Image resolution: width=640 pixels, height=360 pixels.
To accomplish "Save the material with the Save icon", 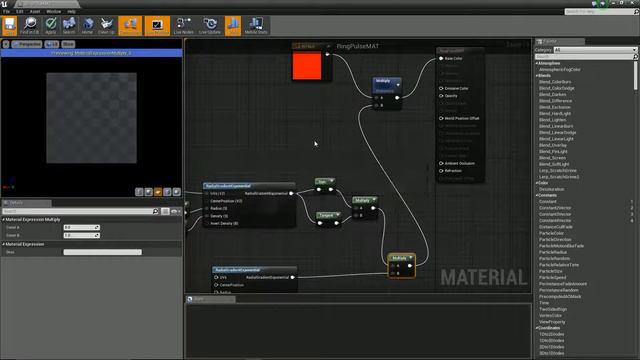I will coord(9,26).
